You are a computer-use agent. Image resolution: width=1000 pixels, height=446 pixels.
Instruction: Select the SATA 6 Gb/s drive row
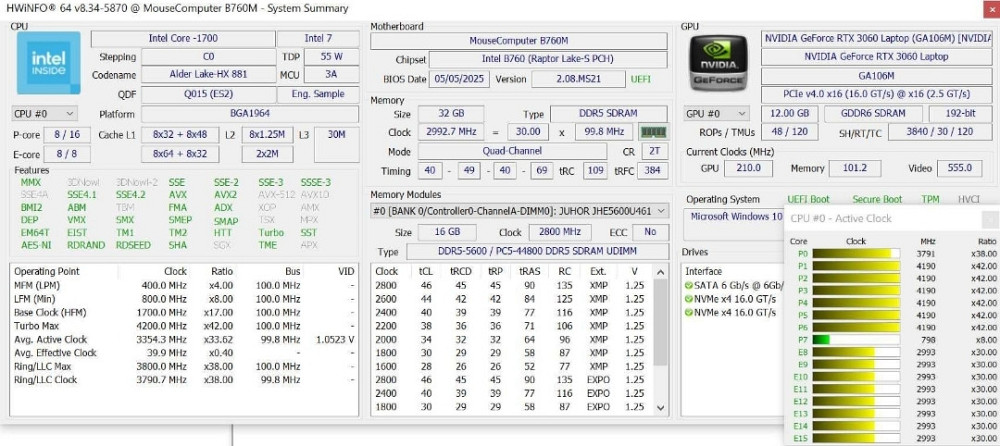(x=733, y=285)
